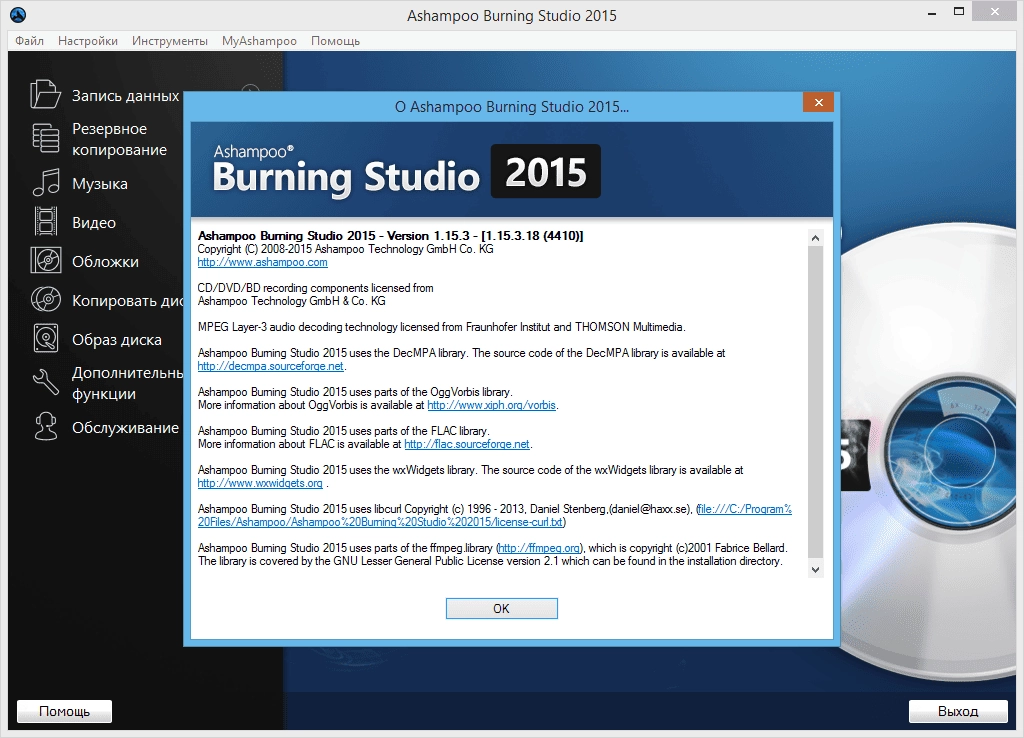Select Копировать диск entry in sidebar
Viewport: 1024px width, 738px height.
[127, 301]
